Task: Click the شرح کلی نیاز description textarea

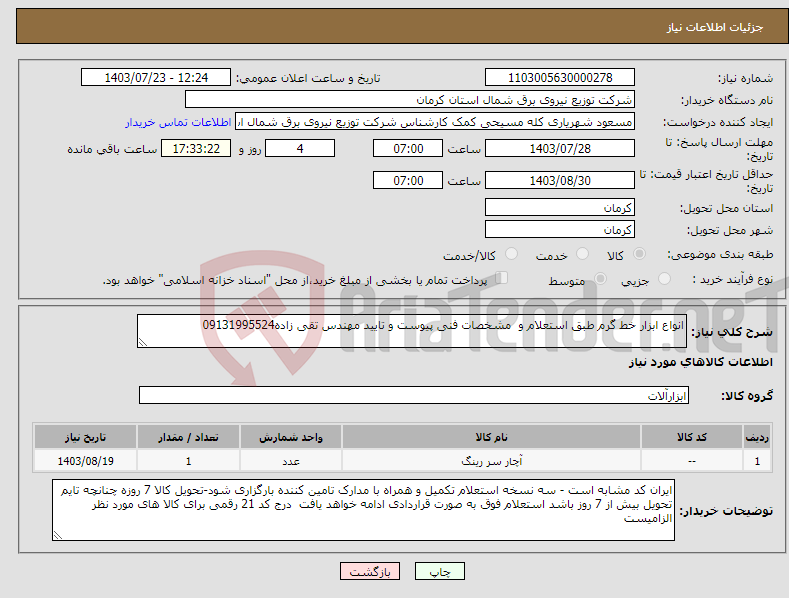Action: (412, 331)
